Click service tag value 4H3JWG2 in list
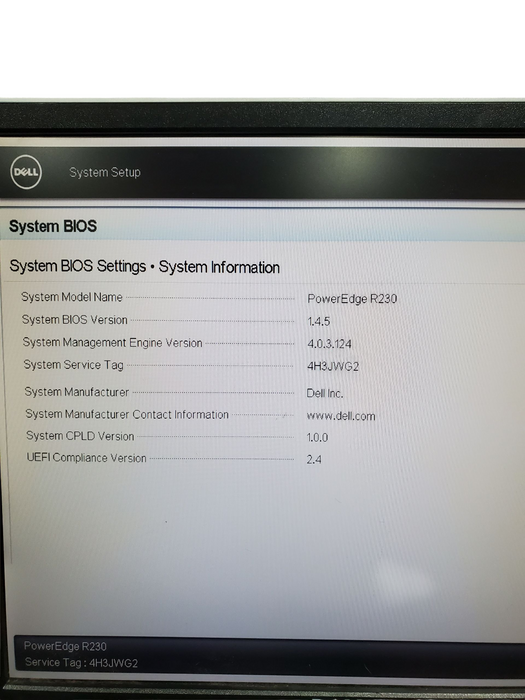The height and width of the screenshot is (700, 525). (x=333, y=367)
